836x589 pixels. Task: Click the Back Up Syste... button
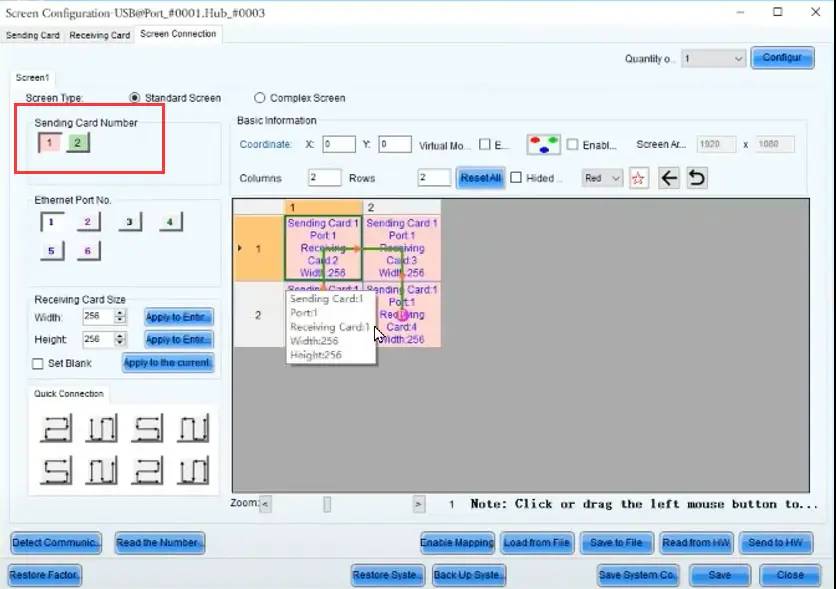[469, 575]
